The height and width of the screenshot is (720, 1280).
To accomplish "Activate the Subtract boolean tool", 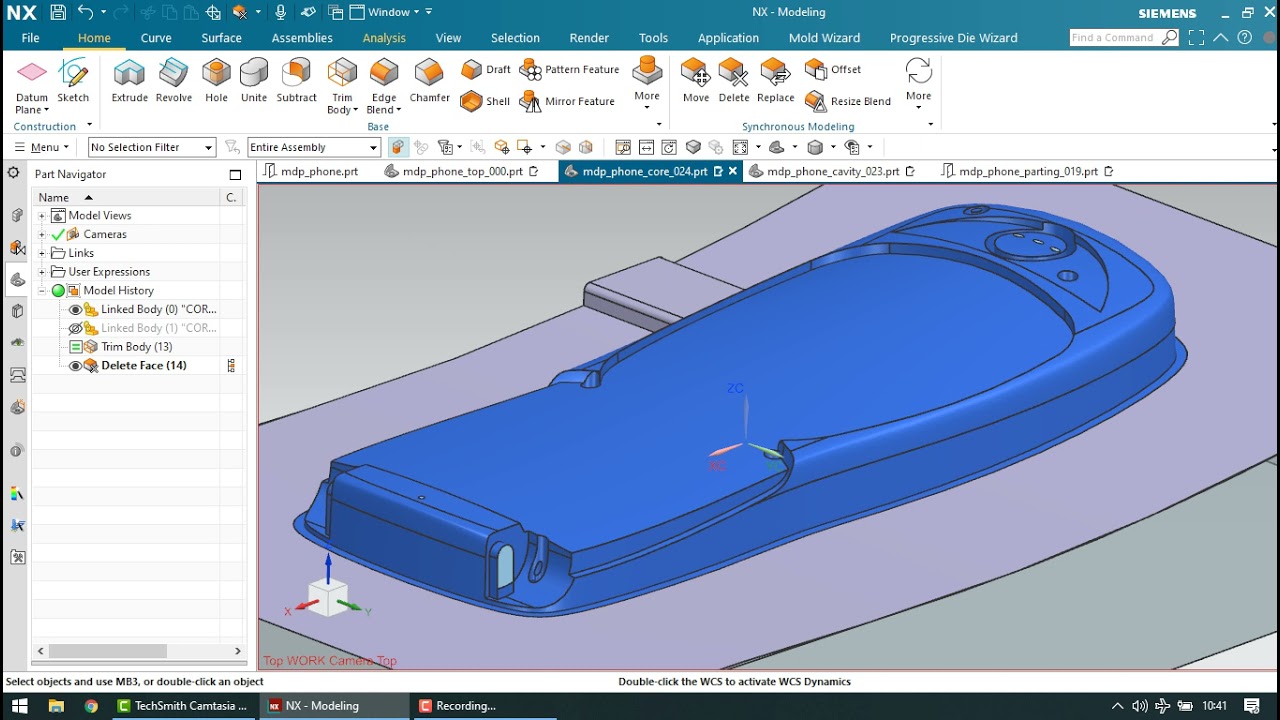I will 296,81.
